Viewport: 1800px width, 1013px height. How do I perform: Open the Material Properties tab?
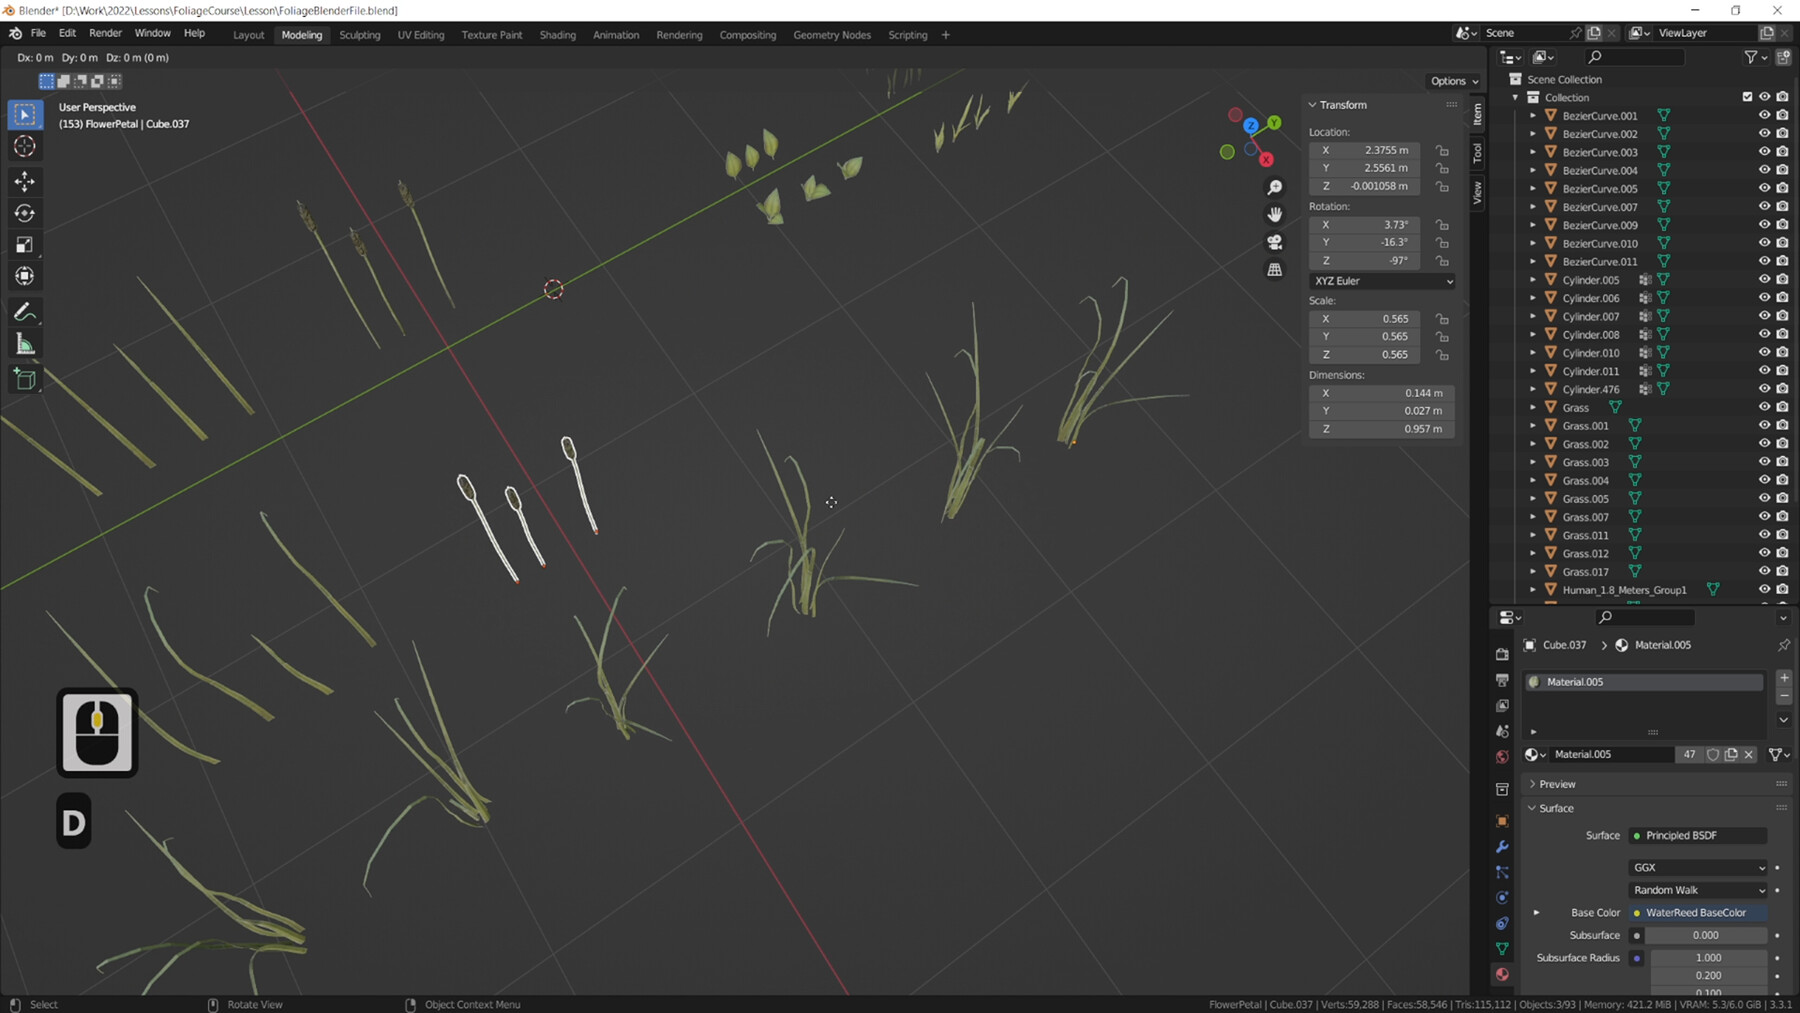click(x=1502, y=973)
